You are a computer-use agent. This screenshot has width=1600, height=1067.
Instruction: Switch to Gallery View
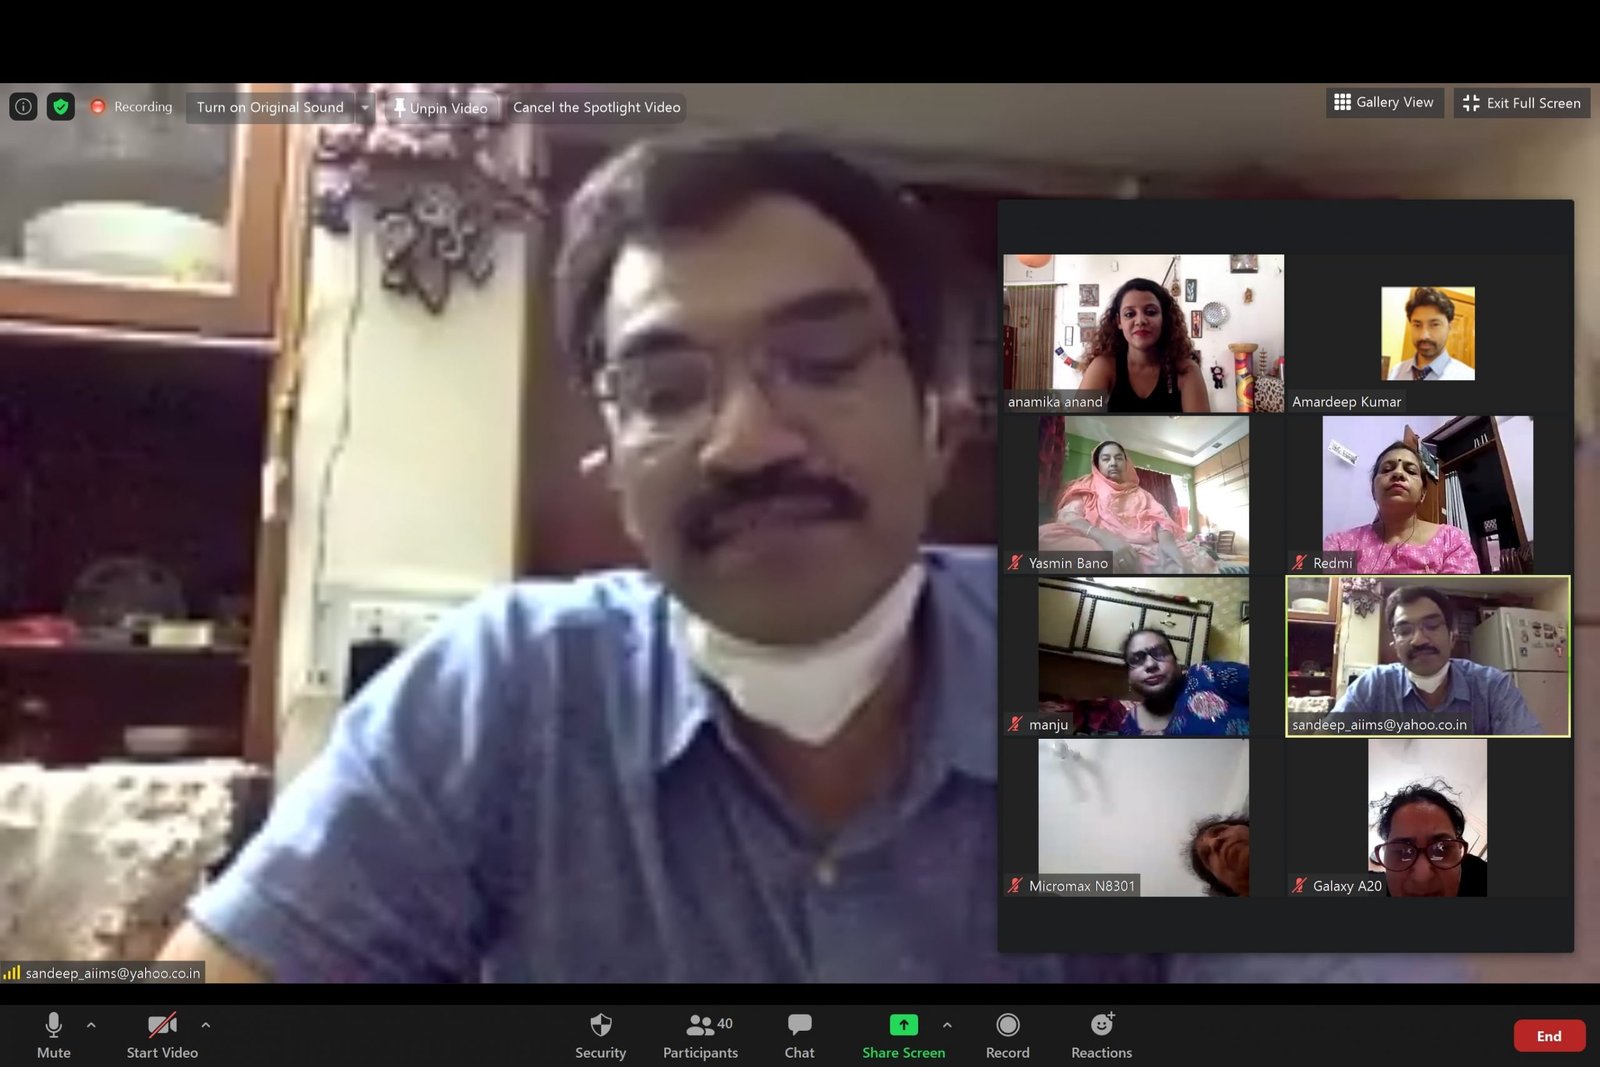pos(1384,102)
